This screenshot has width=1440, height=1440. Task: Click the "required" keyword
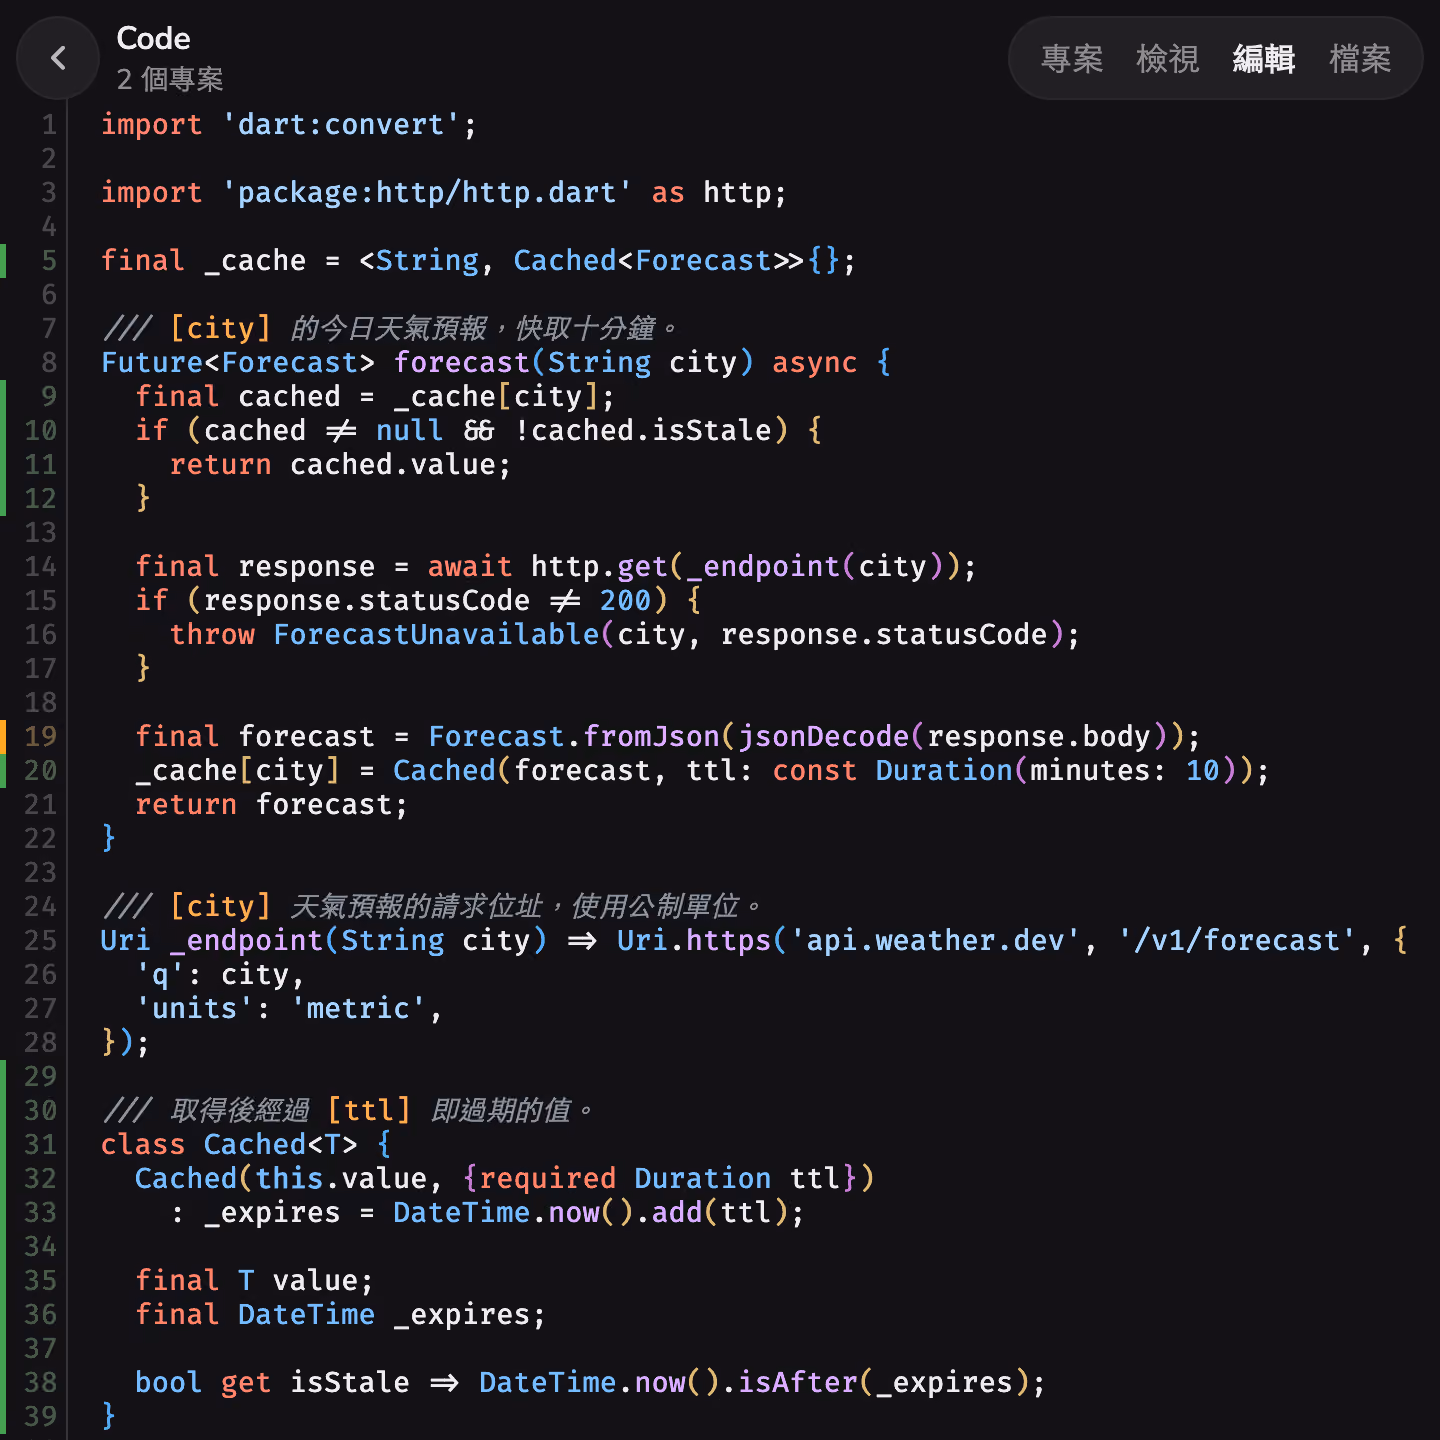(547, 1178)
